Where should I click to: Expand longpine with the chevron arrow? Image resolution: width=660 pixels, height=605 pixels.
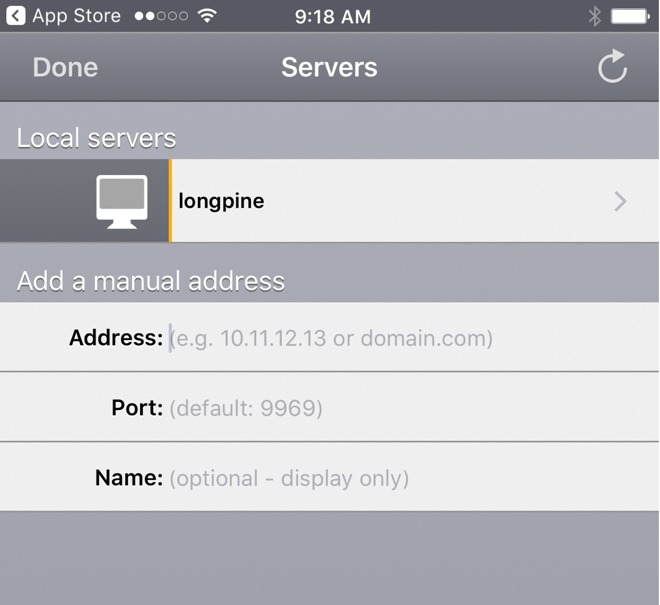(620, 201)
